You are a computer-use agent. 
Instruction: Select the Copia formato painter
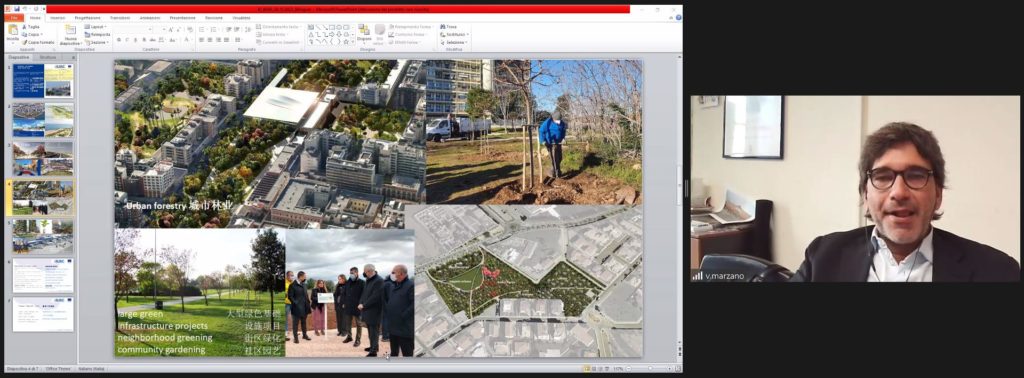coord(39,42)
